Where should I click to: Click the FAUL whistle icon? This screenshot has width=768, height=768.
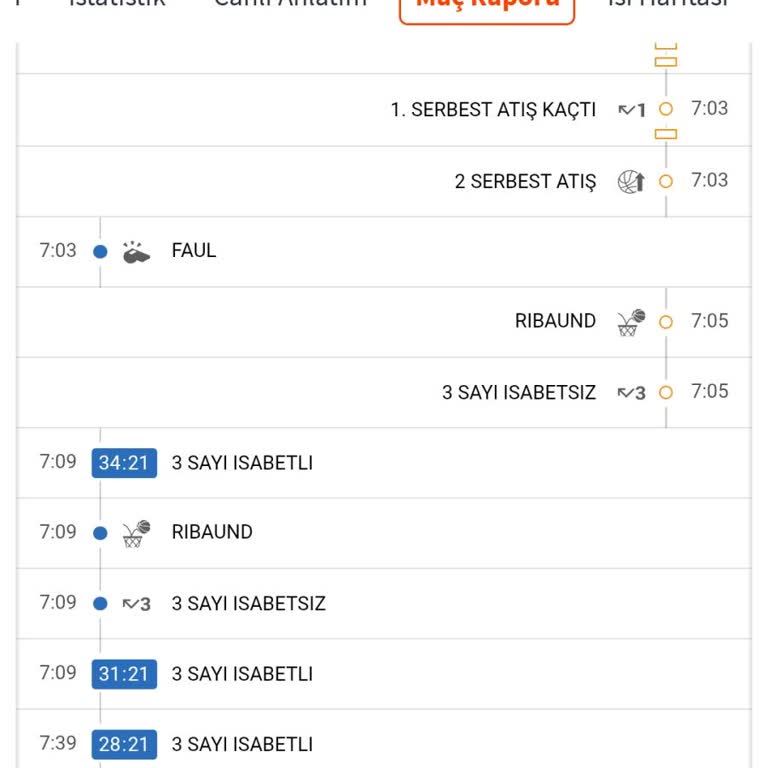point(136,252)
